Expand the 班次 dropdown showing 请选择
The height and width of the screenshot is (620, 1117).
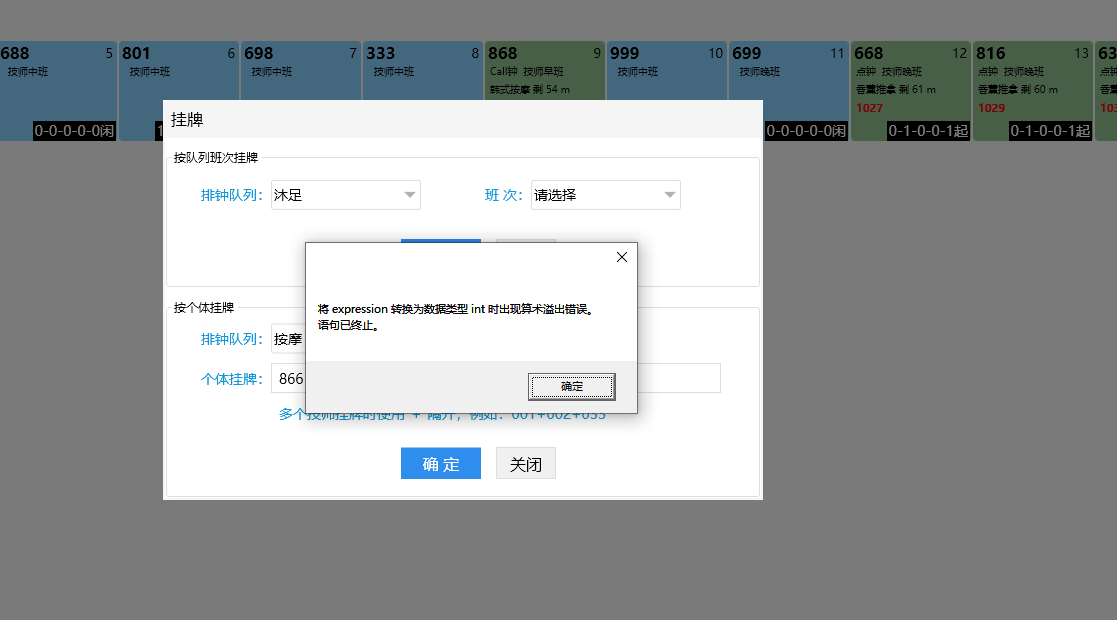[605, 195]
